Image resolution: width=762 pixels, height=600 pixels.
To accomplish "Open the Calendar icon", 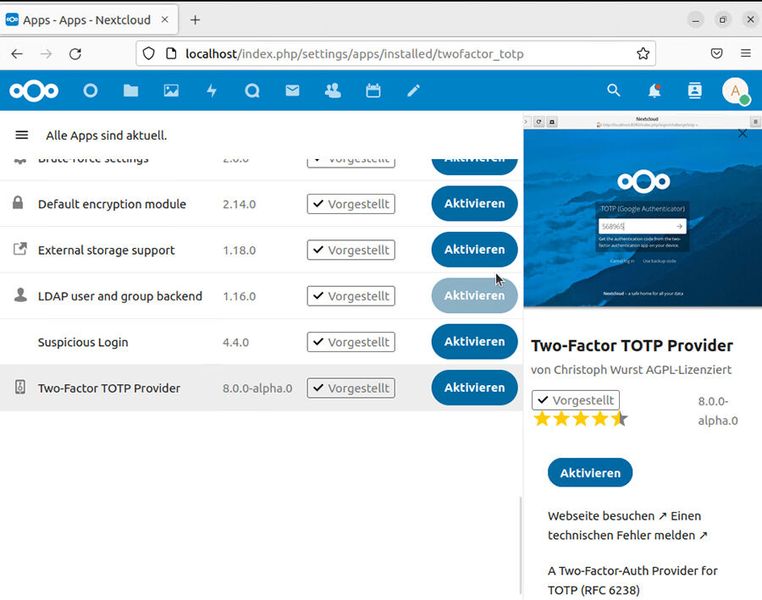I will [x=373, y=91].
